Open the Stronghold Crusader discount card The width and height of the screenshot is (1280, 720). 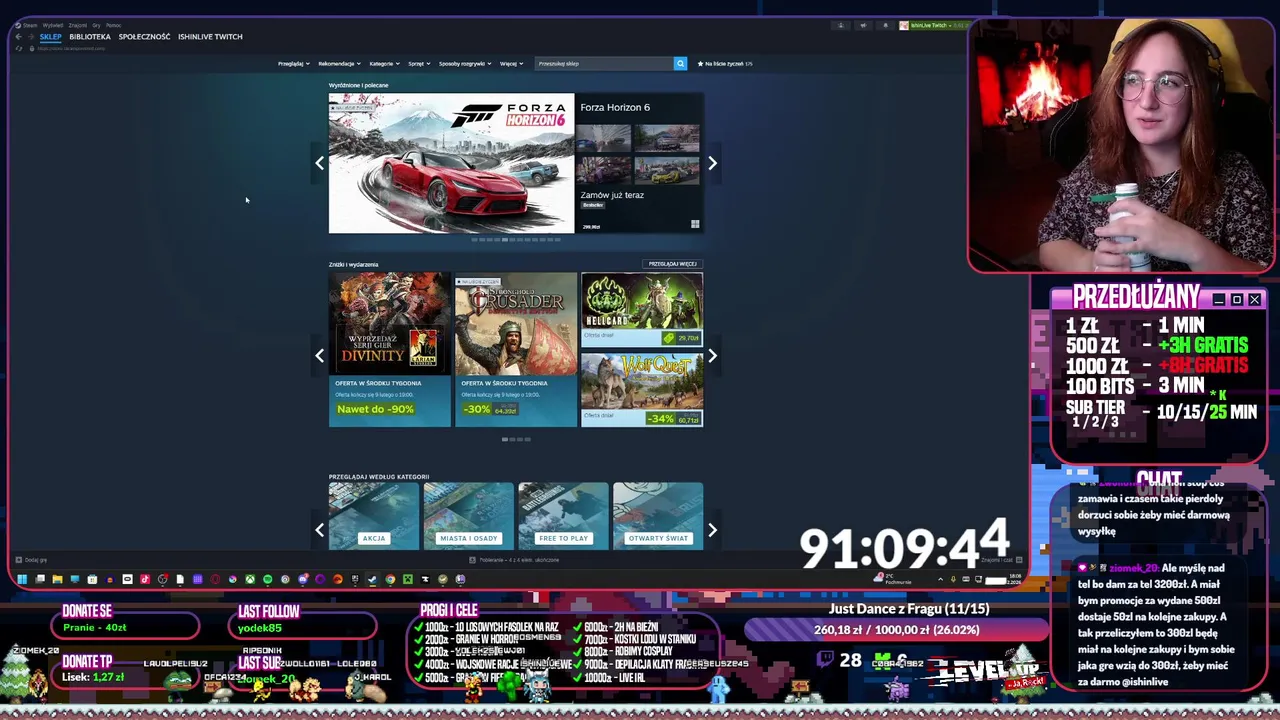(x=516, y=349)
